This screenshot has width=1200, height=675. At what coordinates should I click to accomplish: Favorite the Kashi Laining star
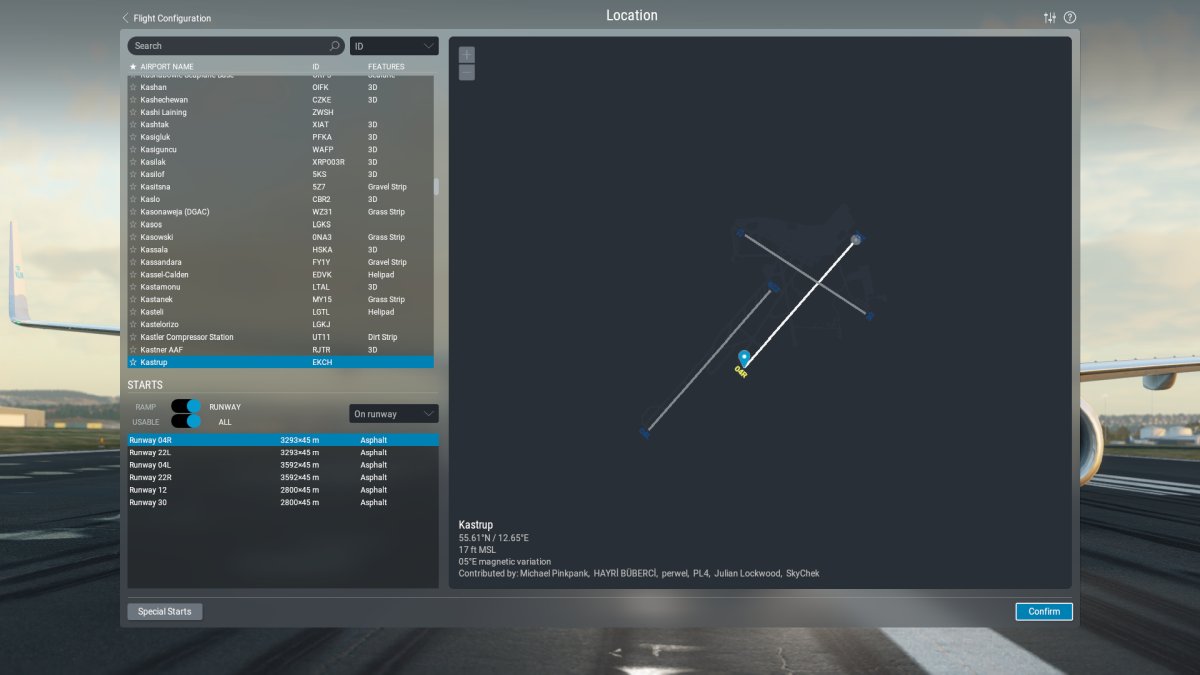pyautogui.click(x=133, y=112)
